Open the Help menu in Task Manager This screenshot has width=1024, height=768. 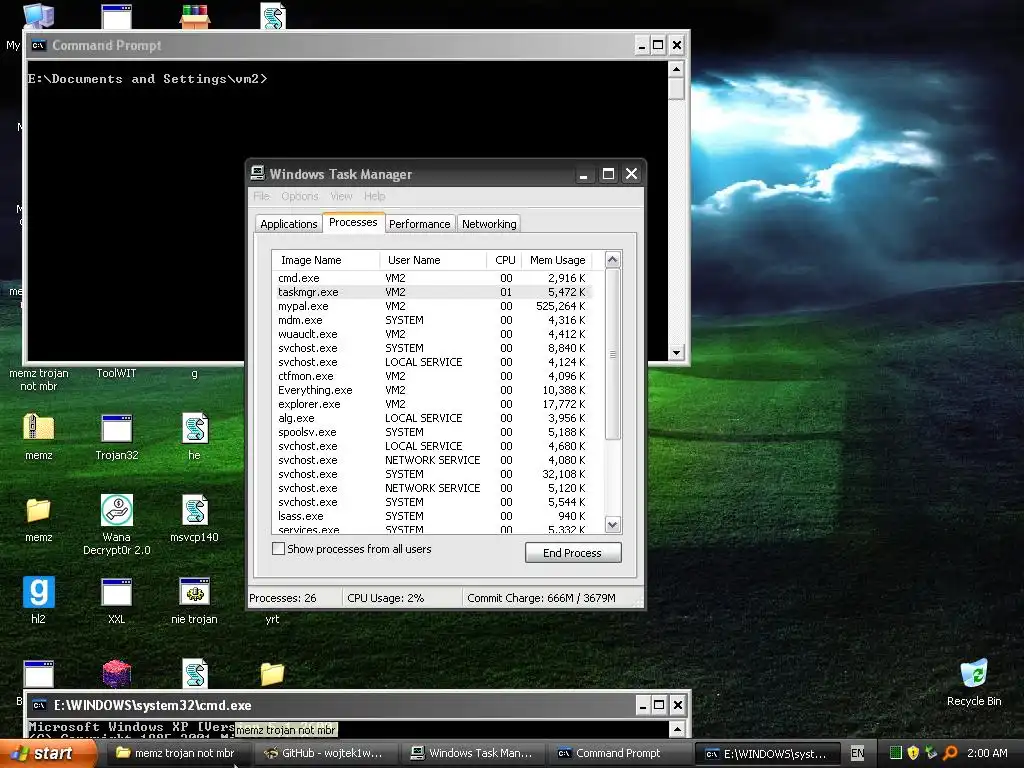tap(374, 196)
